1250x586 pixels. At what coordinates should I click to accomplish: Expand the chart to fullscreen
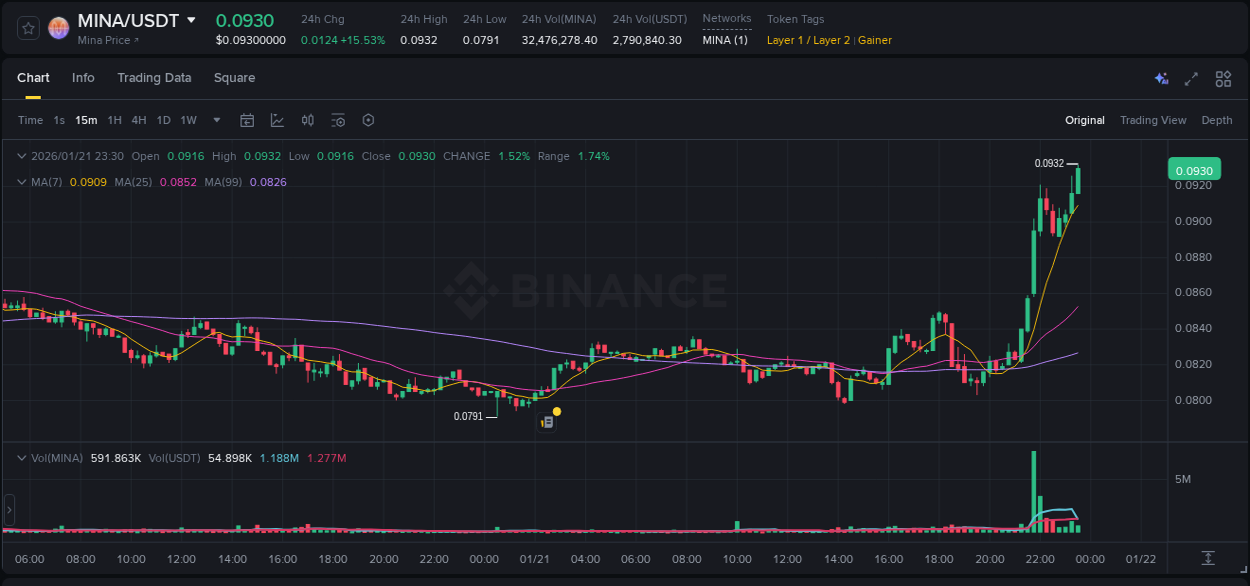(x=1191, y=78)
